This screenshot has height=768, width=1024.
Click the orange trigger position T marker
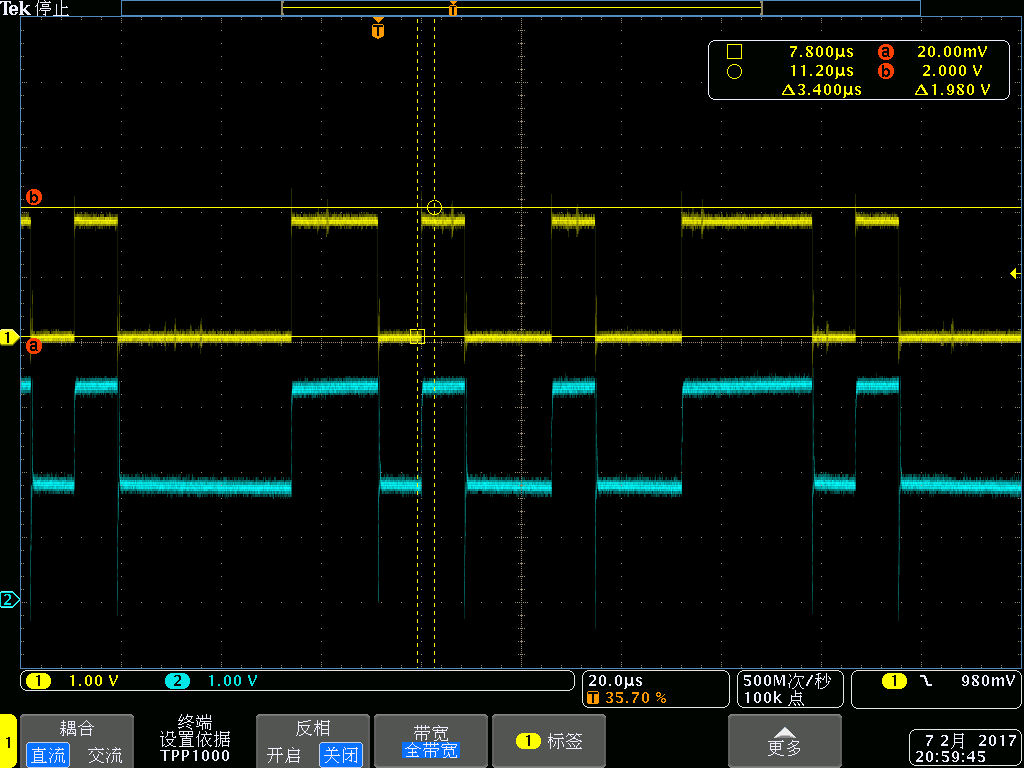377,31
